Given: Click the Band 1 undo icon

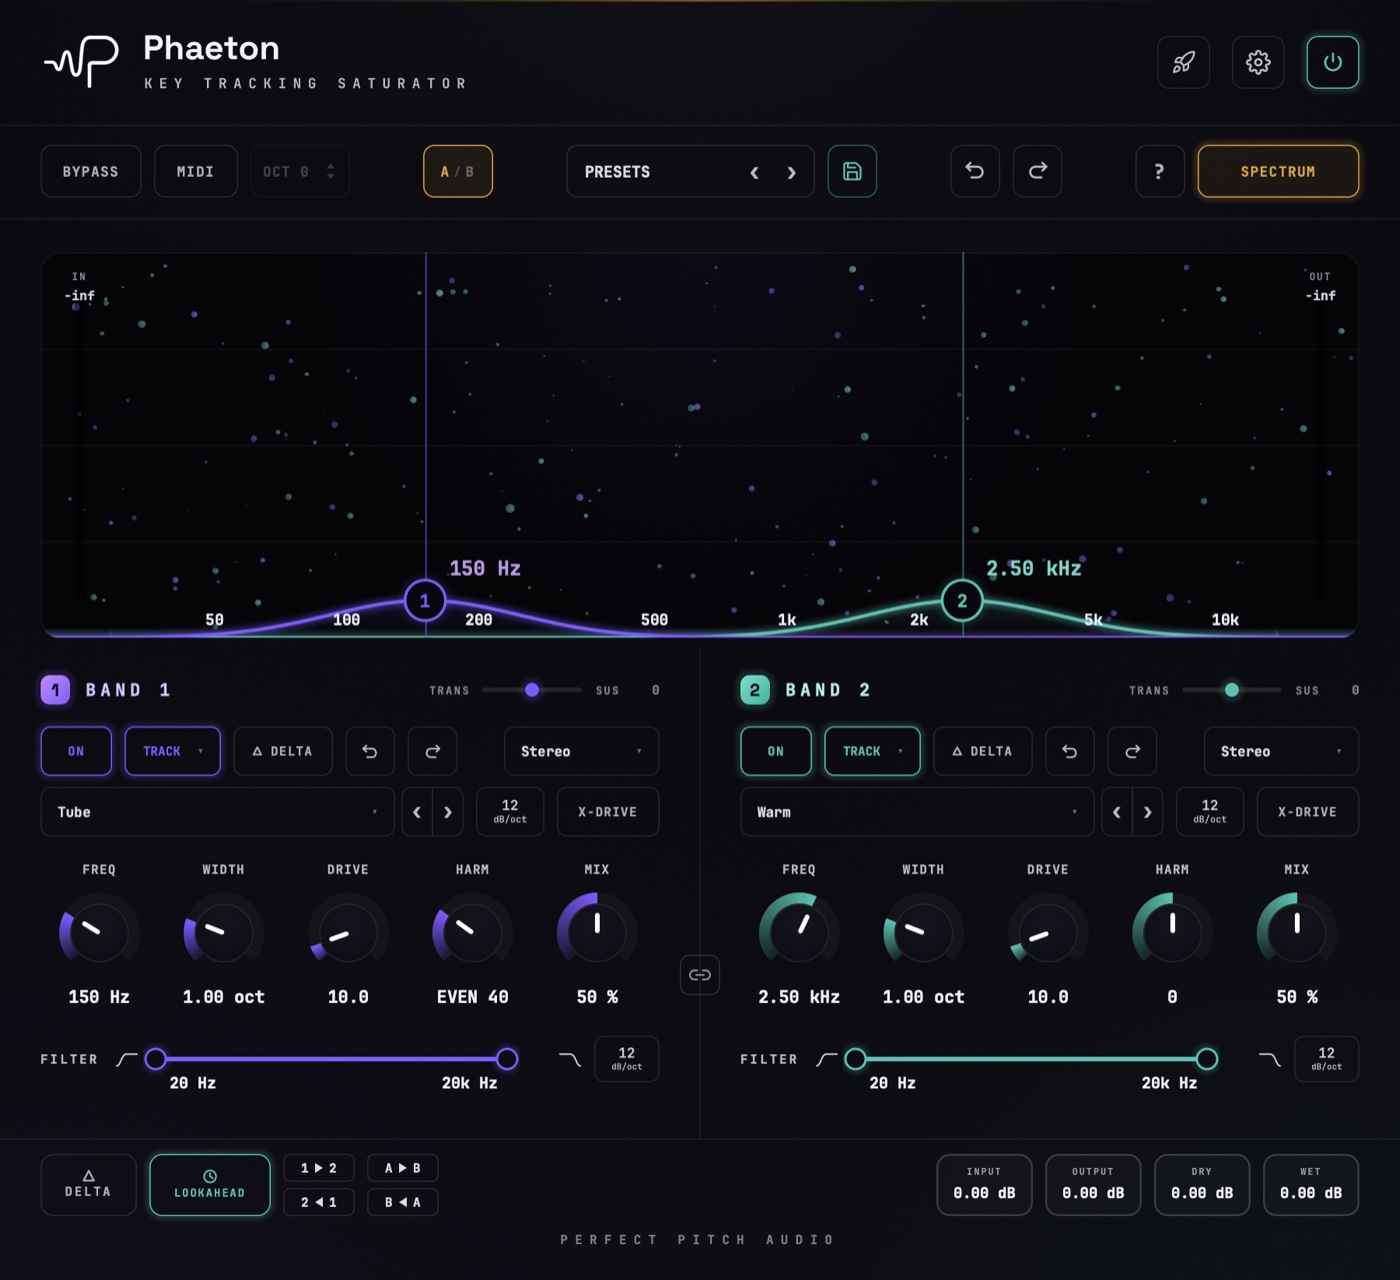Looking at the screenshot, I should click(370, 751).
